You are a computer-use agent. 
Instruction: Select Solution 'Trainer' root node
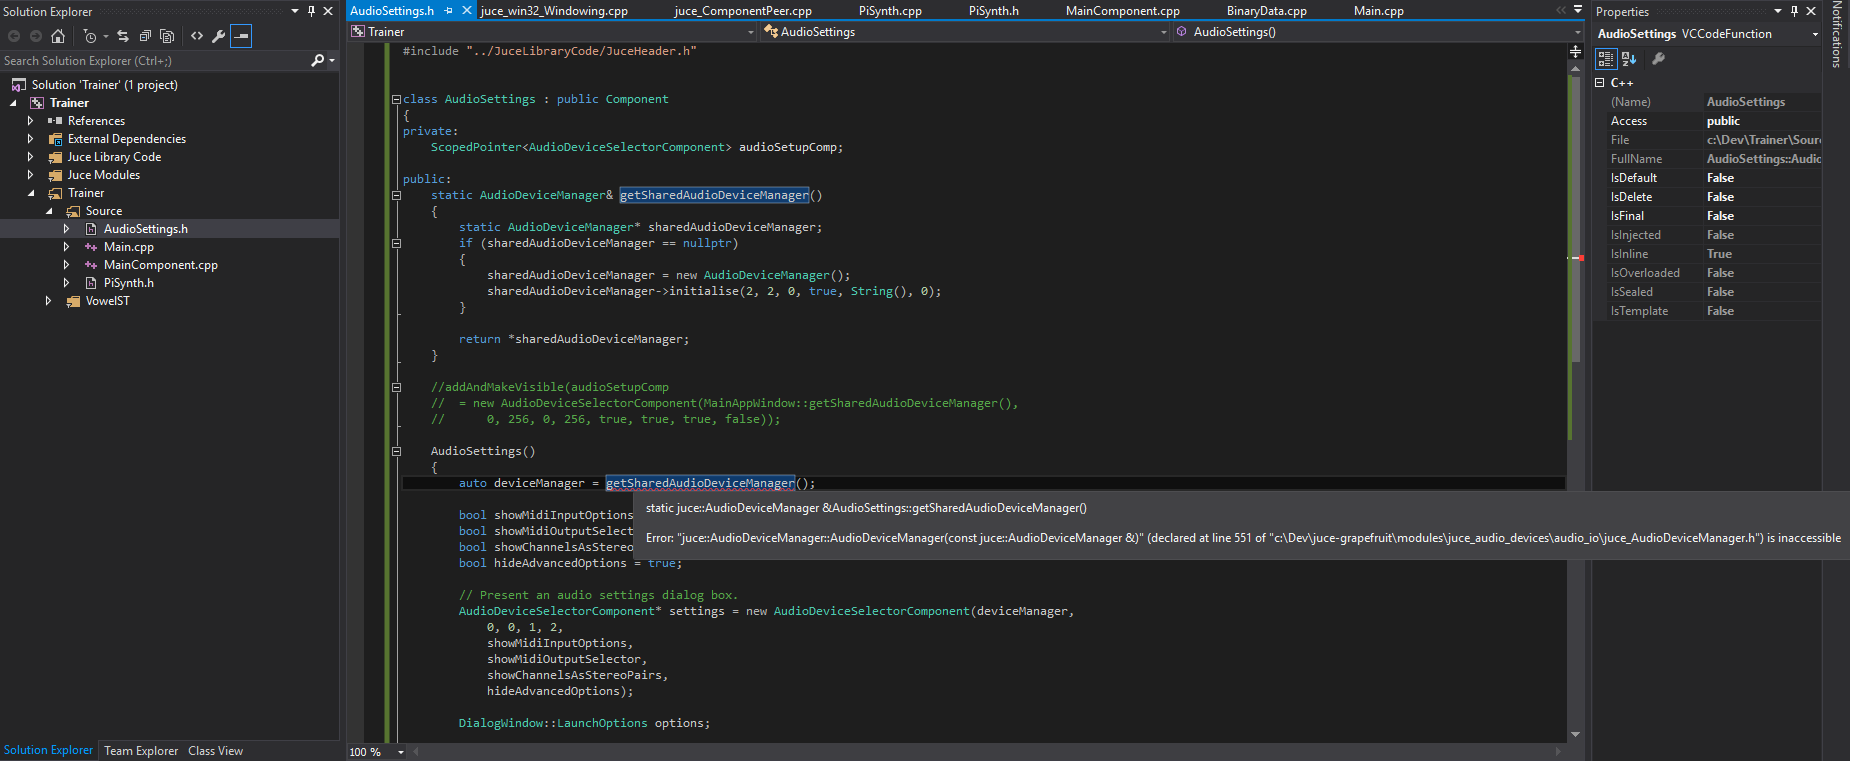click(x=104, y=85)
